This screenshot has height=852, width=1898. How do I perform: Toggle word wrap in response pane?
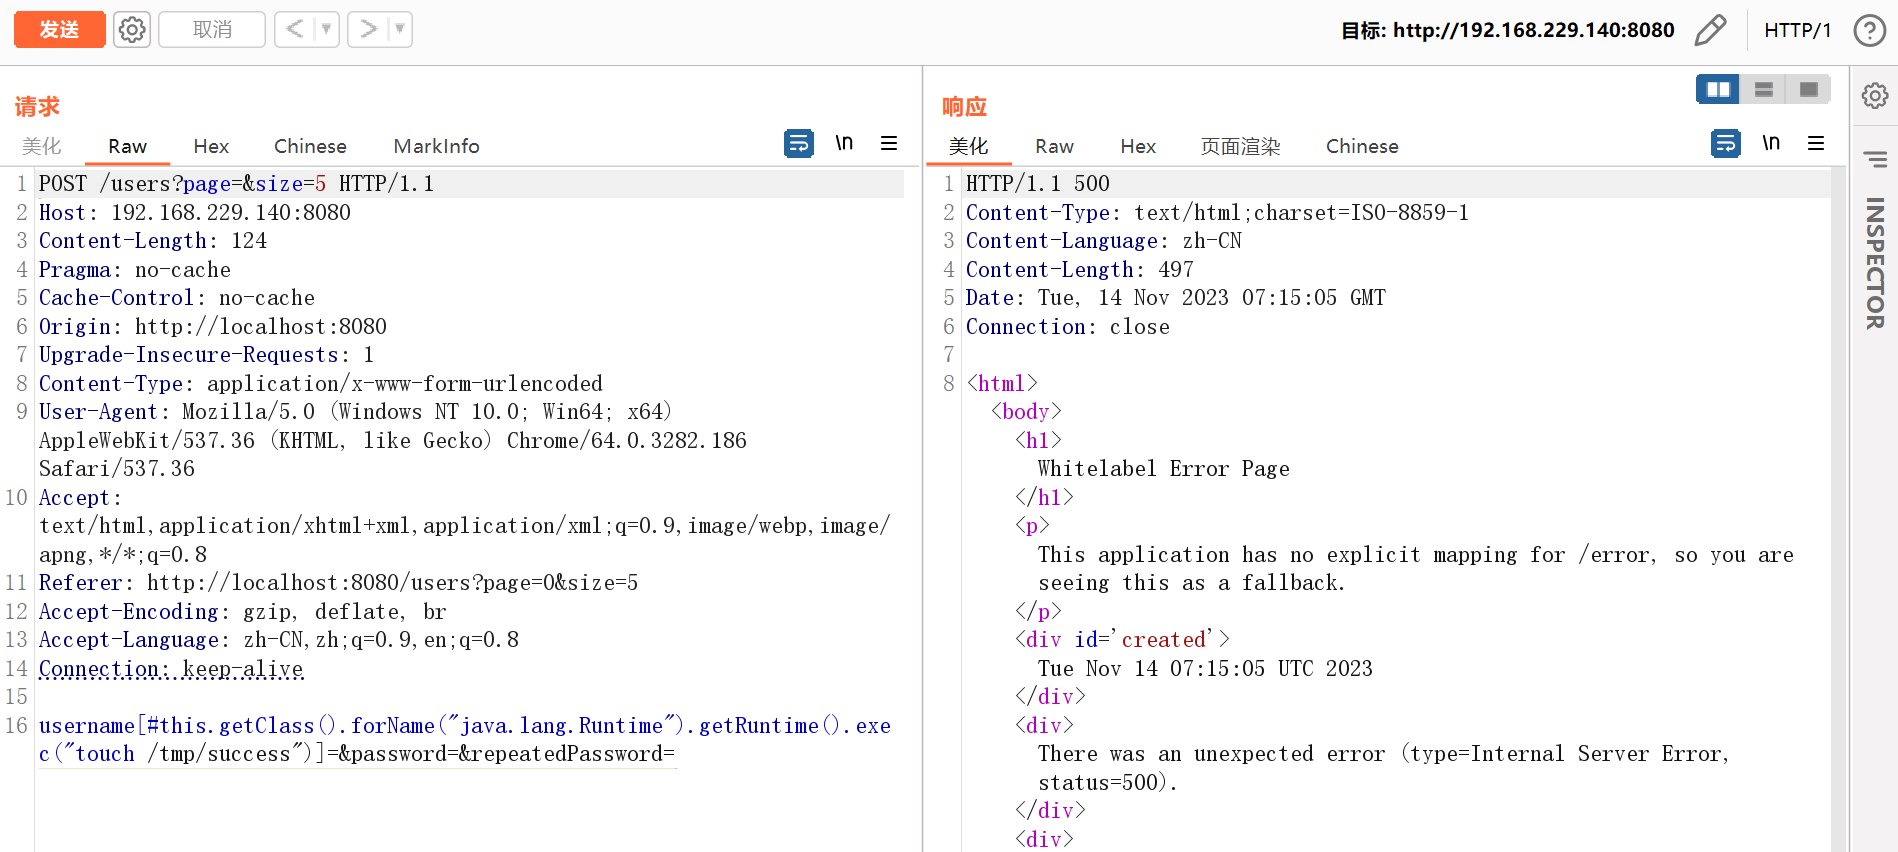(1726, 144)
